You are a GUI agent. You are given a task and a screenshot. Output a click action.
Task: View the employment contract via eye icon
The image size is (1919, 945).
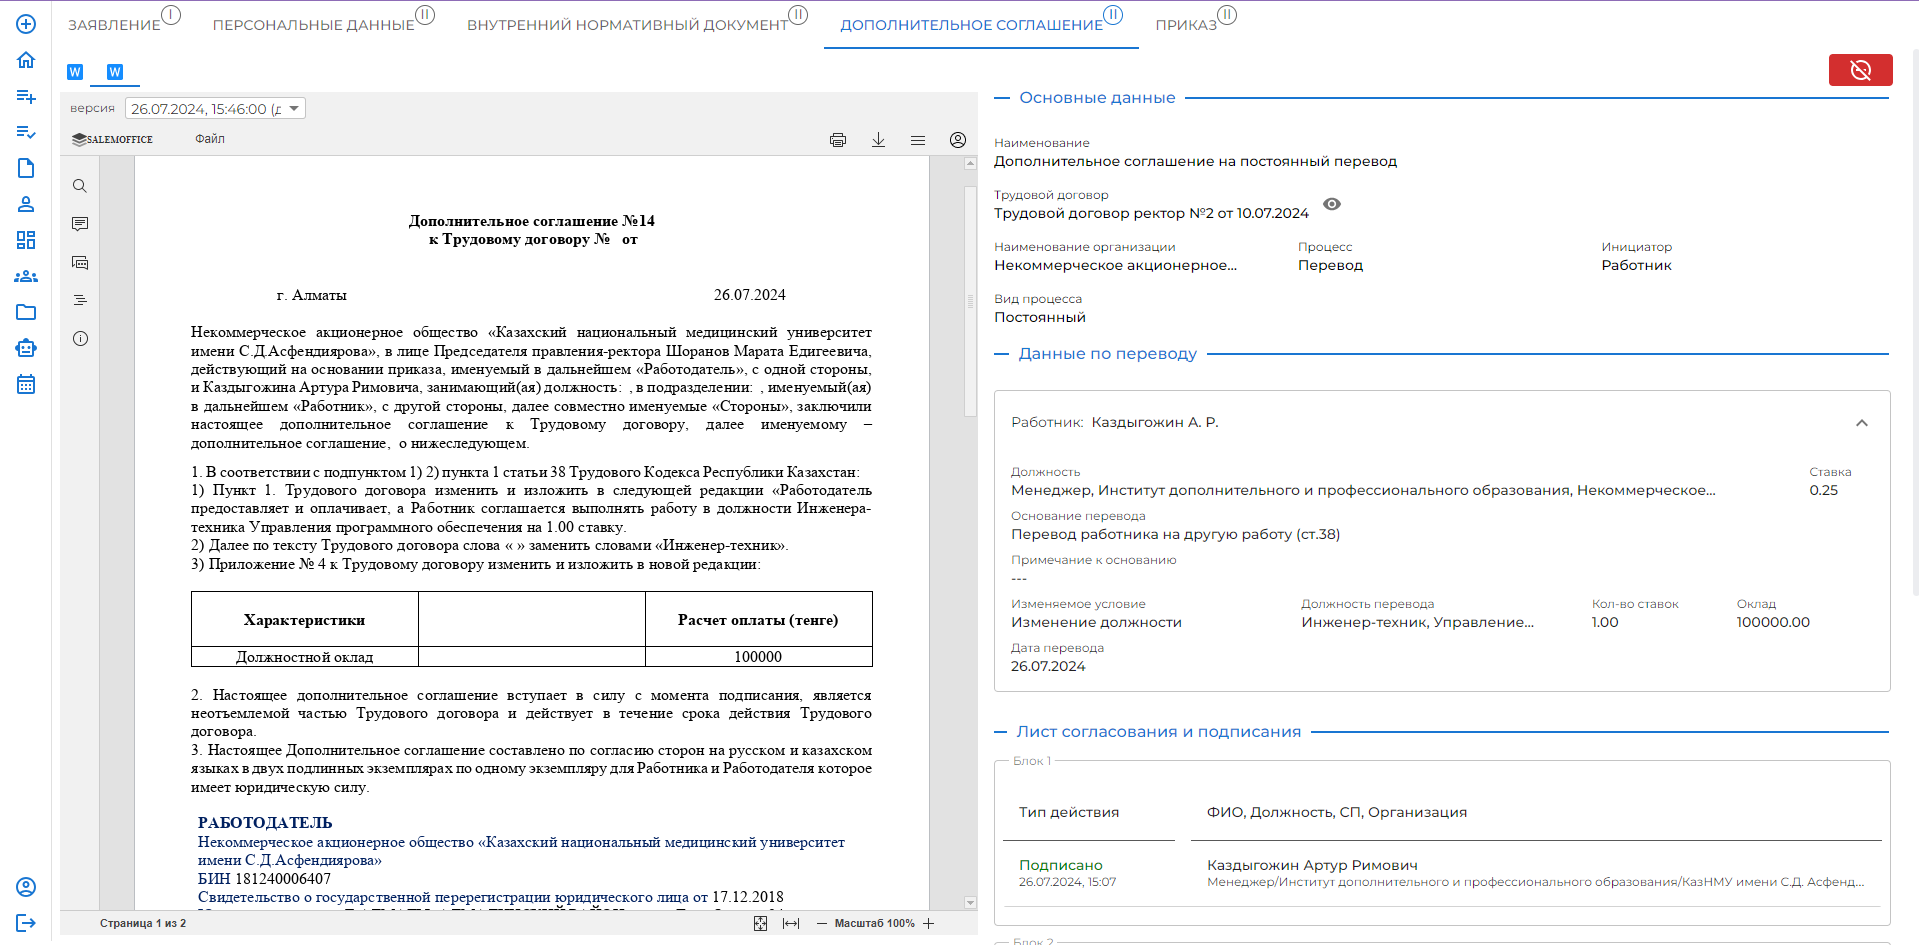[x=1331, y=204]
